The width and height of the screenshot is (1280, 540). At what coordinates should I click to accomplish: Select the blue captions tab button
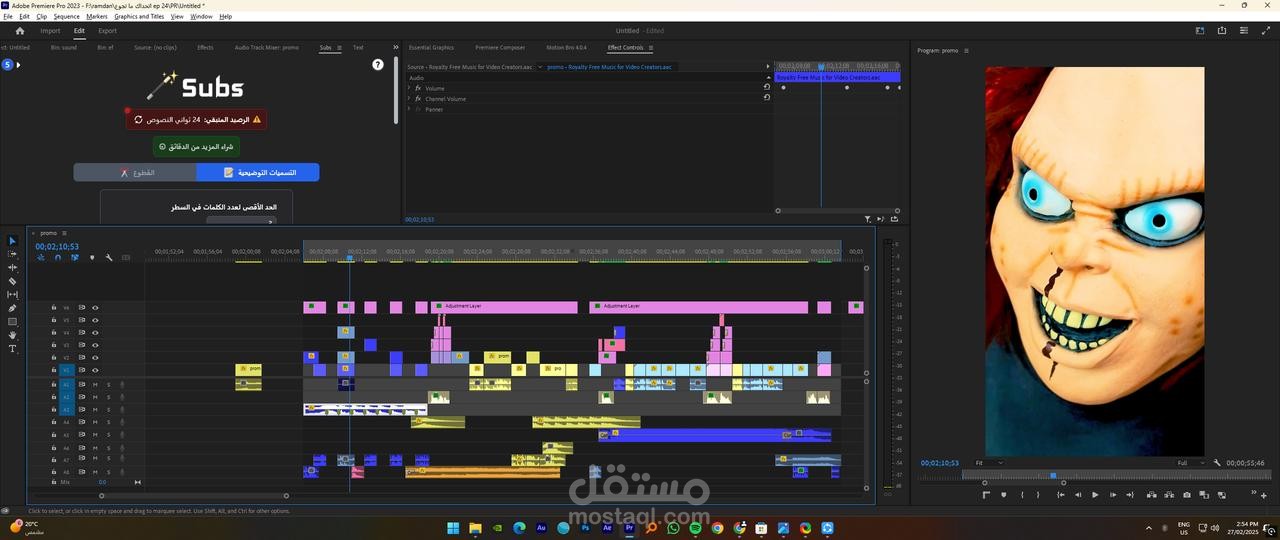[x=258, y=172]
